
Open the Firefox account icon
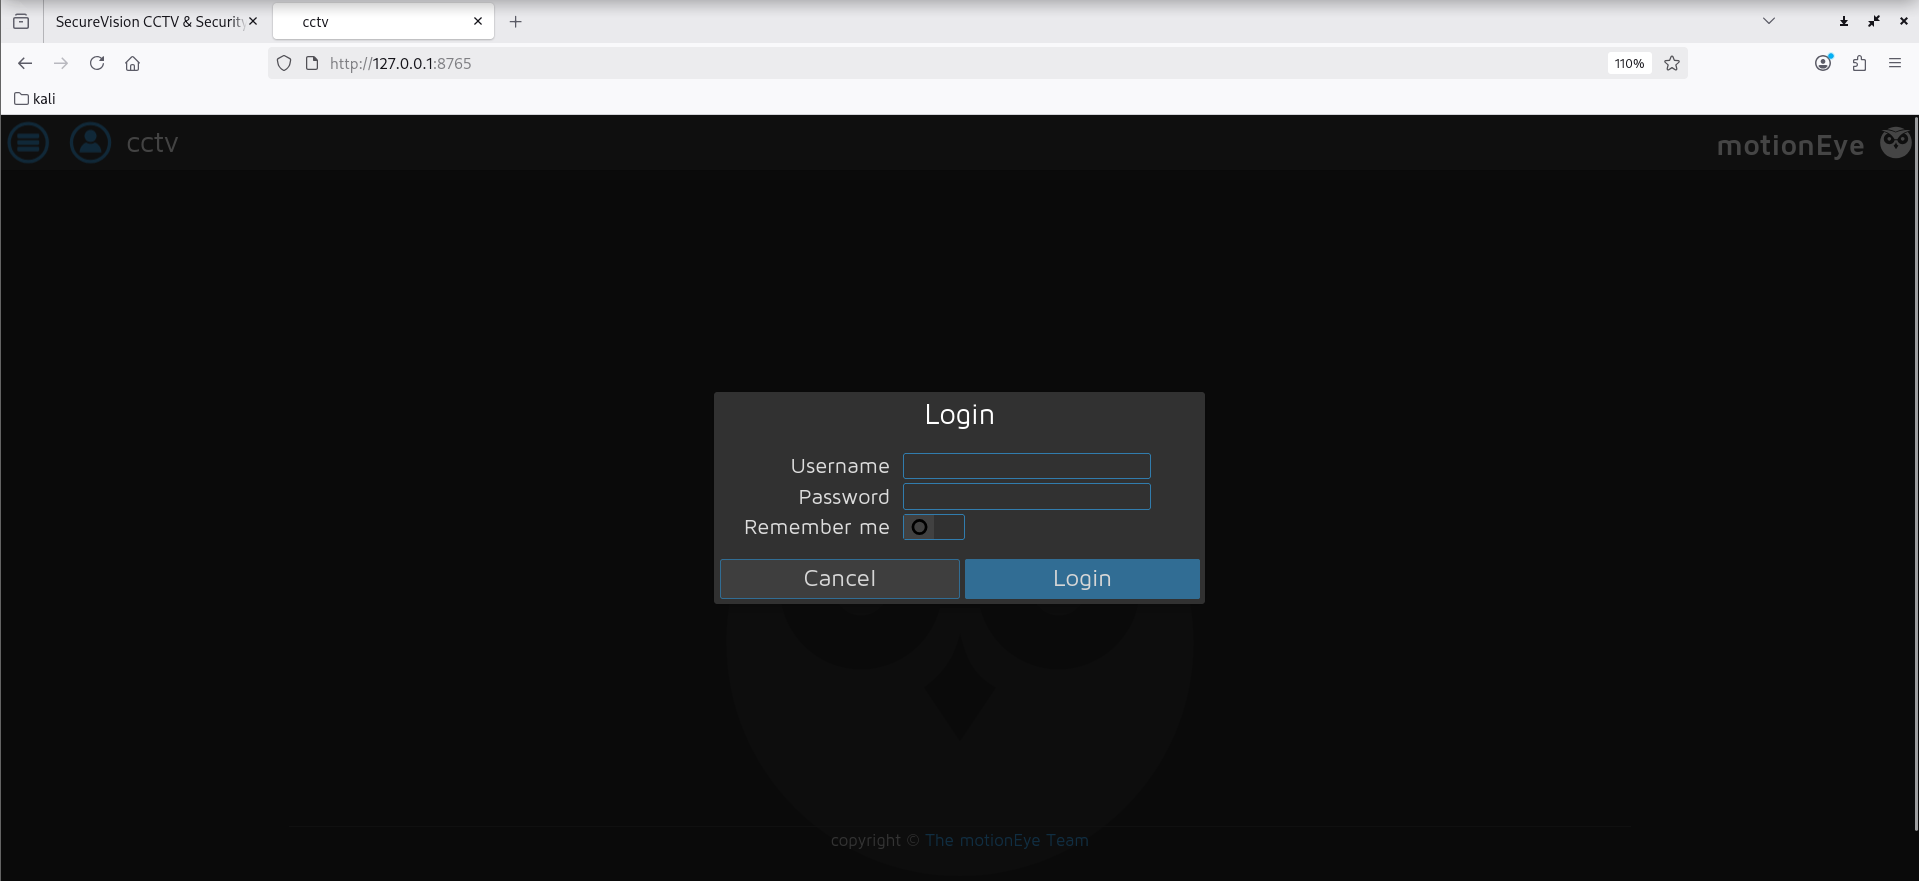(x=1823, y=63)
